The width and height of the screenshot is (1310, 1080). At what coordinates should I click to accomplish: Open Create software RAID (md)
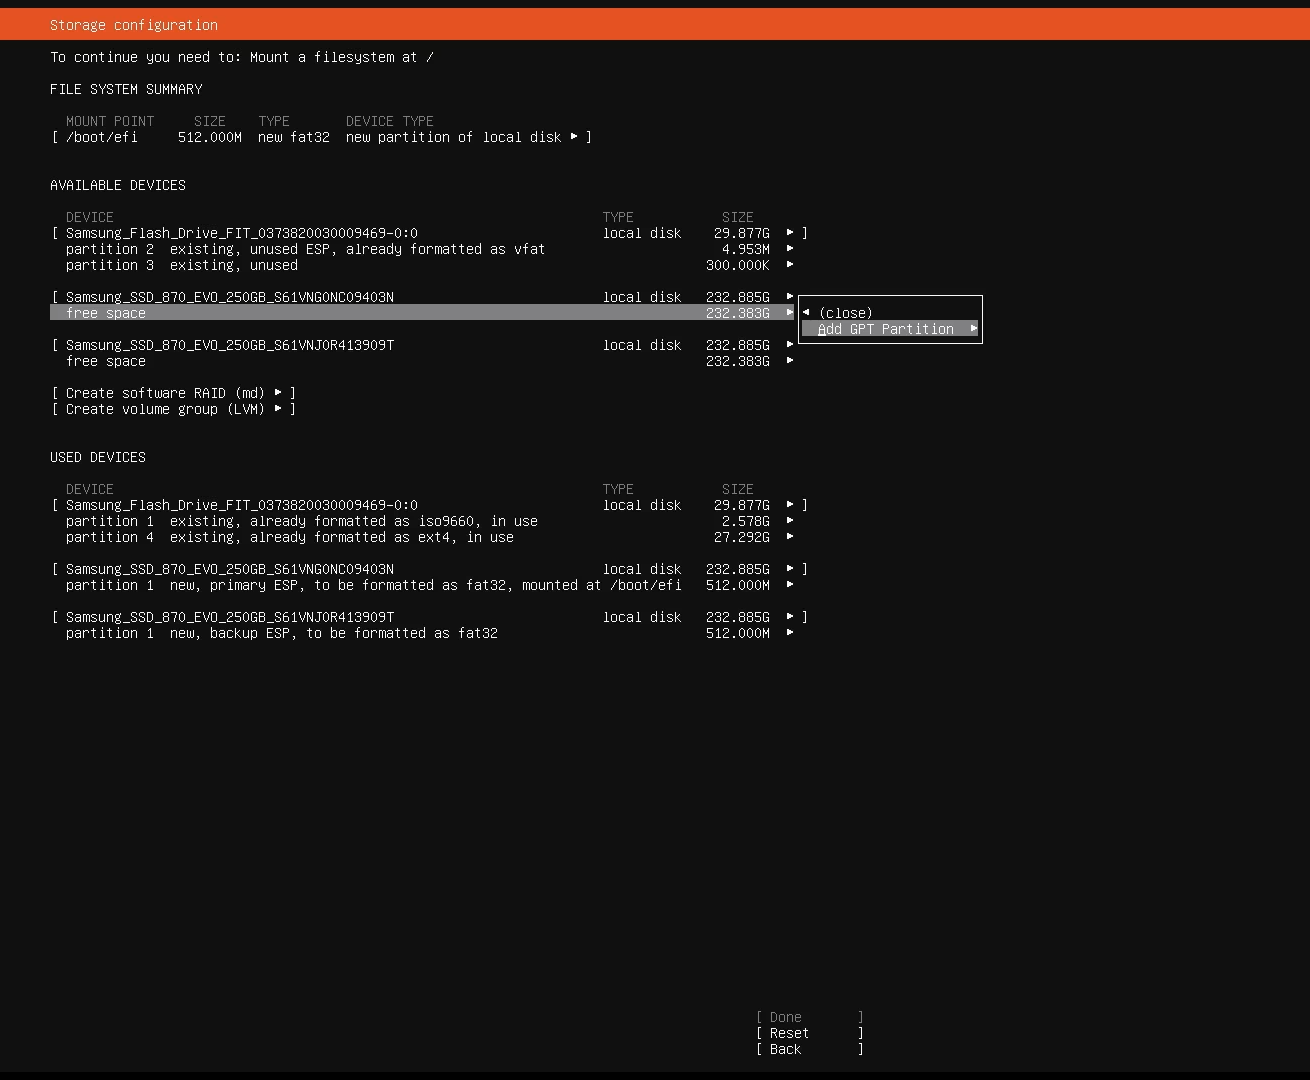[173, 393]
